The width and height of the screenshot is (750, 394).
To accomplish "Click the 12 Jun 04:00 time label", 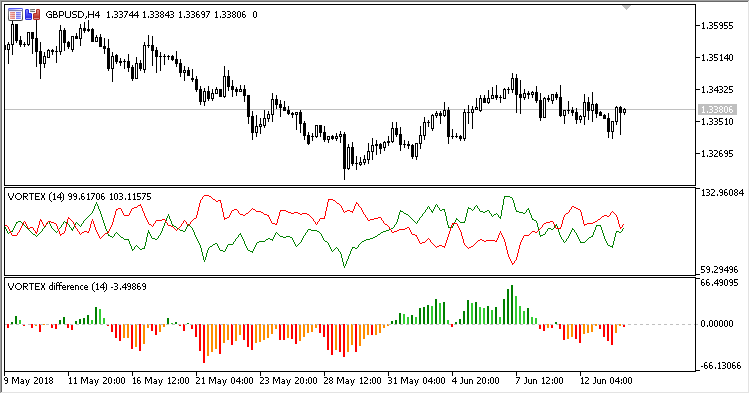I will [x=606, y=381].
